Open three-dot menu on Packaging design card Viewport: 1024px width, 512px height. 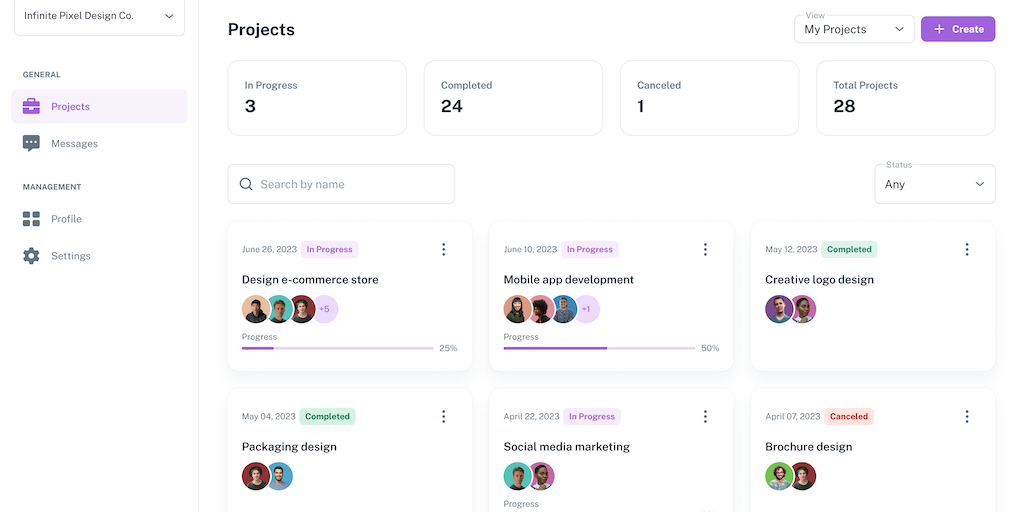pyautogui.click(x=444, y=417)
